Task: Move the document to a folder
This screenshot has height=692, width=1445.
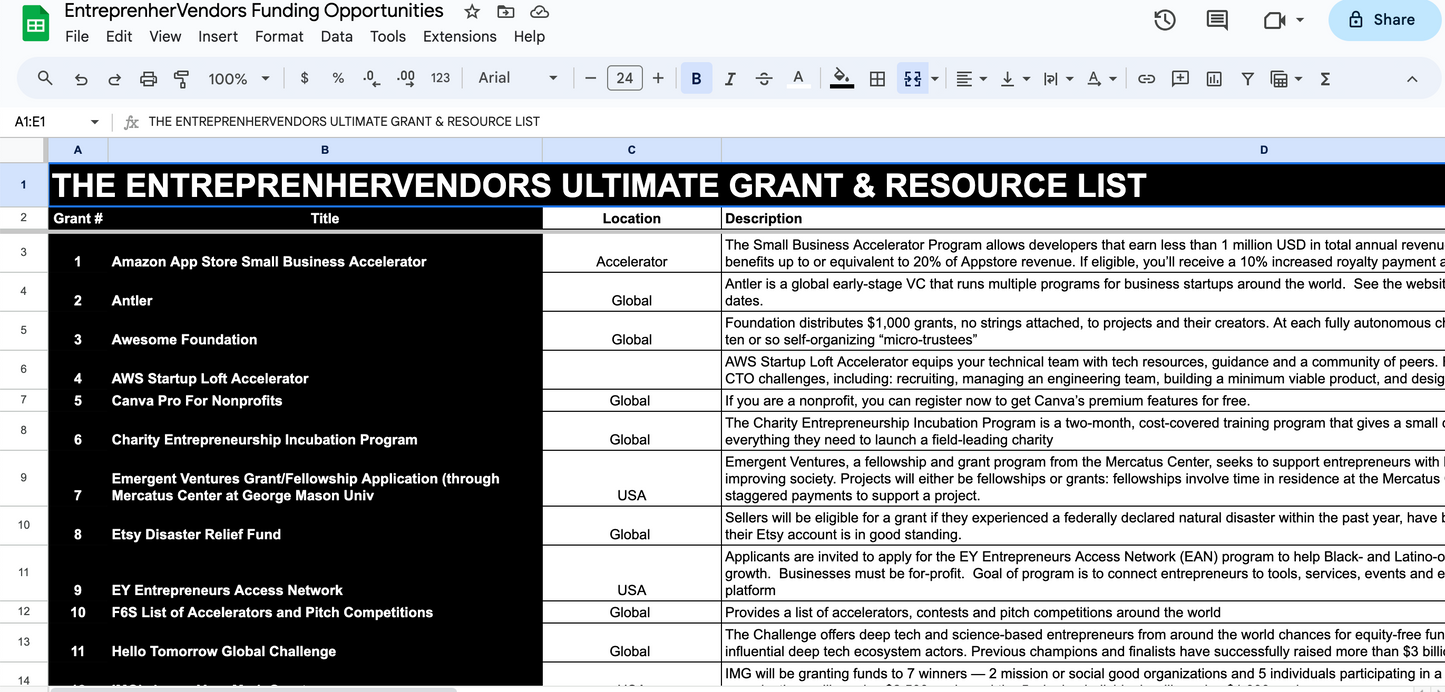Action: 505,12
